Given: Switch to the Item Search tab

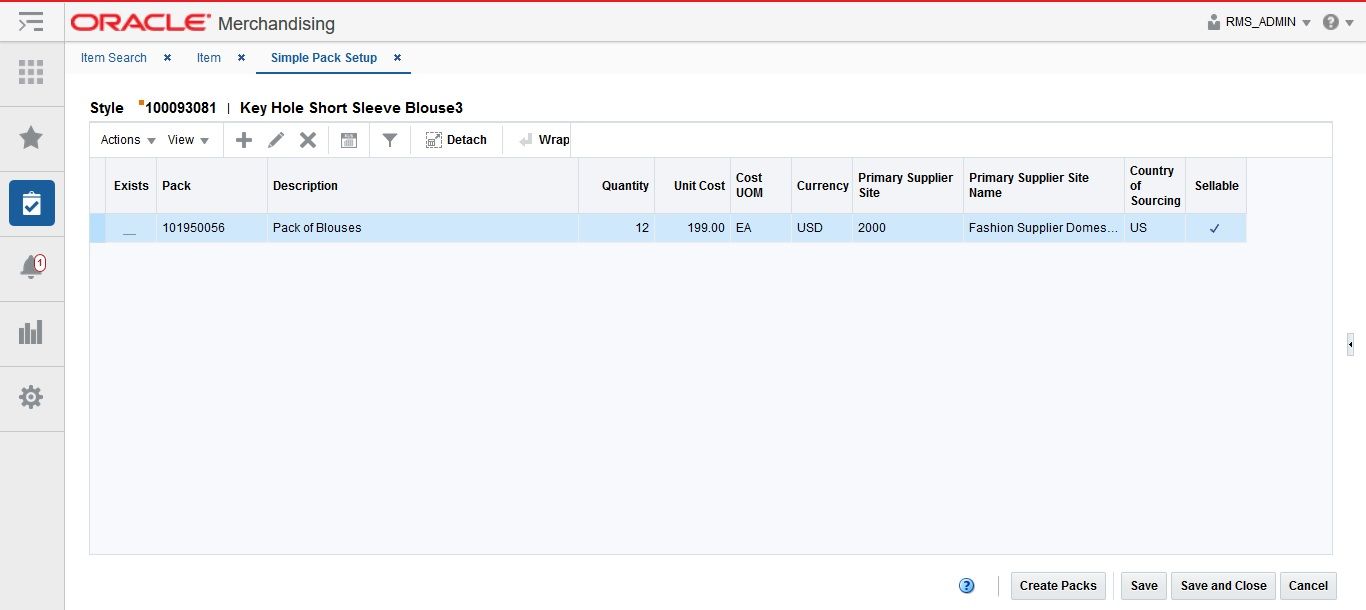Looking at the screenshot, I should click(x=113, y=58).
